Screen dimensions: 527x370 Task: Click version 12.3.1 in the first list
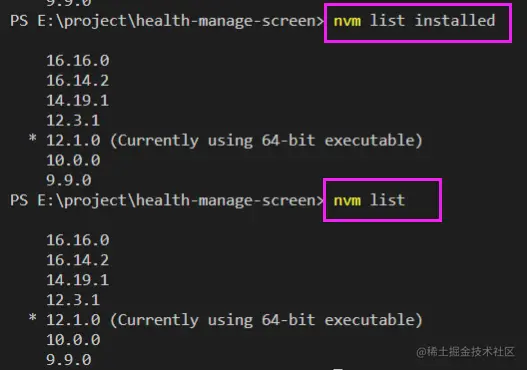73,120
